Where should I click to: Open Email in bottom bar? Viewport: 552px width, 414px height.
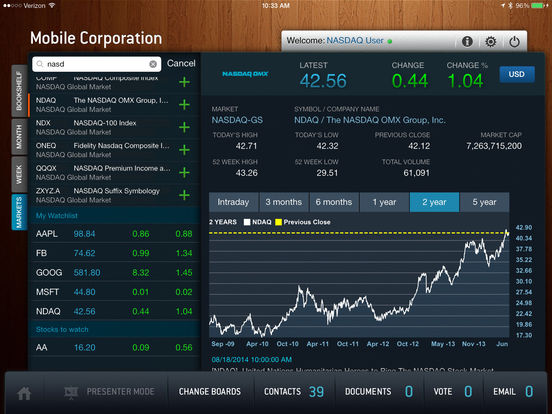513,392
